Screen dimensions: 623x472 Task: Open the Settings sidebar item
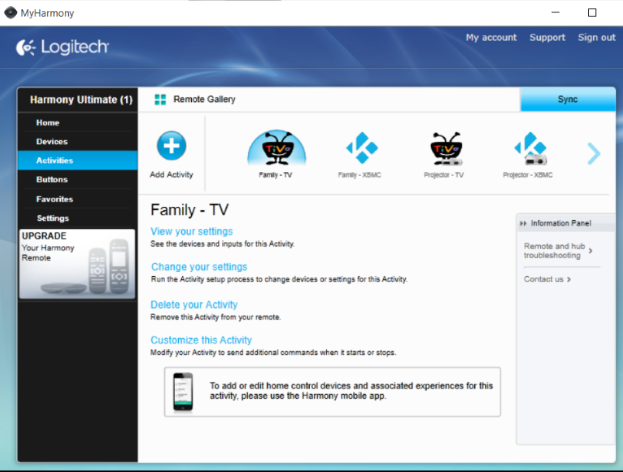pyautogui.click(x=77, y=218)
